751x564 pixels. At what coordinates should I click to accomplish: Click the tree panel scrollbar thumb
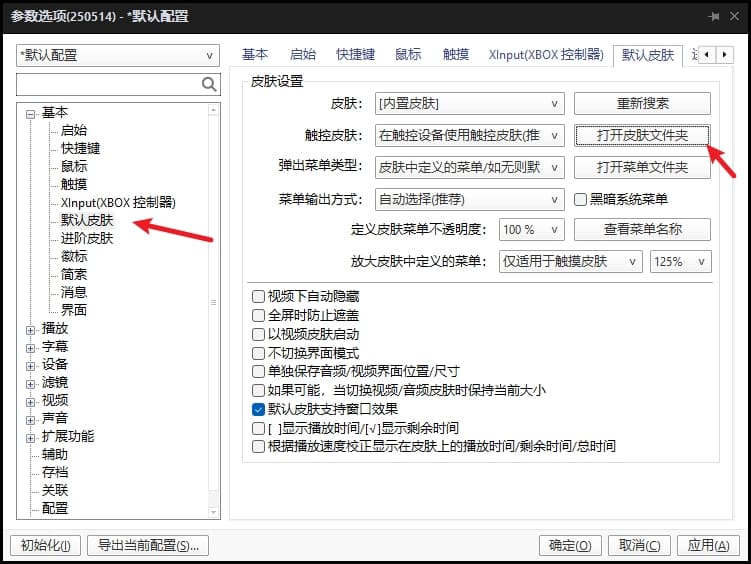click(x=214, y=303)
